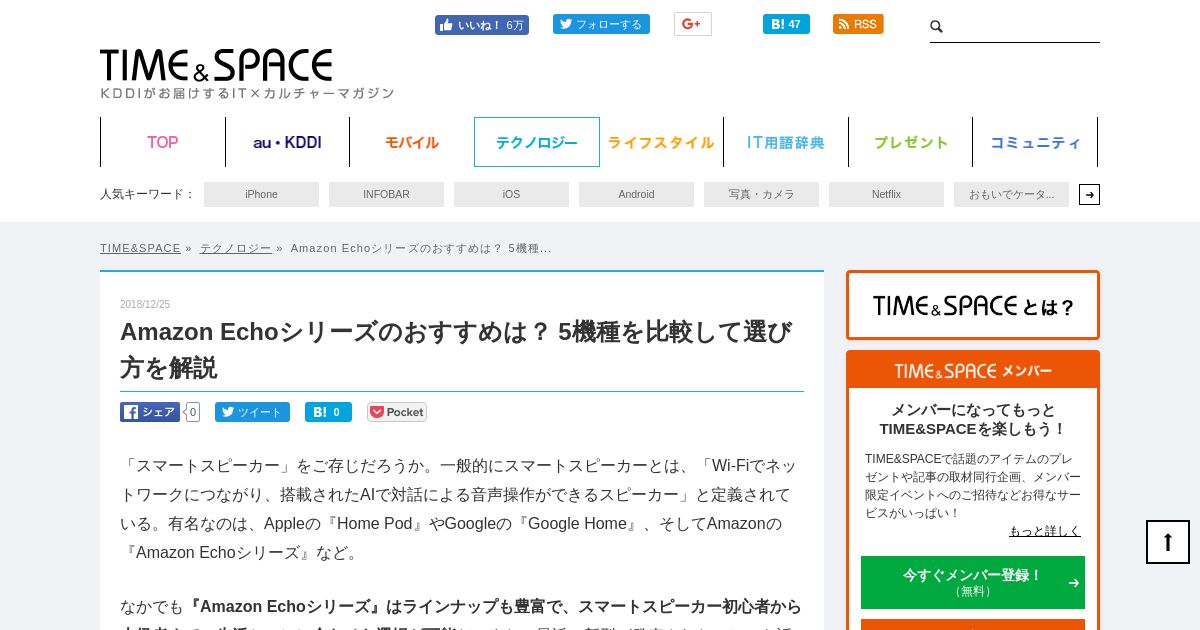The image size is (1200, 630).
Task: Open the RSS feed button
Action: click(x=858, y=24)
